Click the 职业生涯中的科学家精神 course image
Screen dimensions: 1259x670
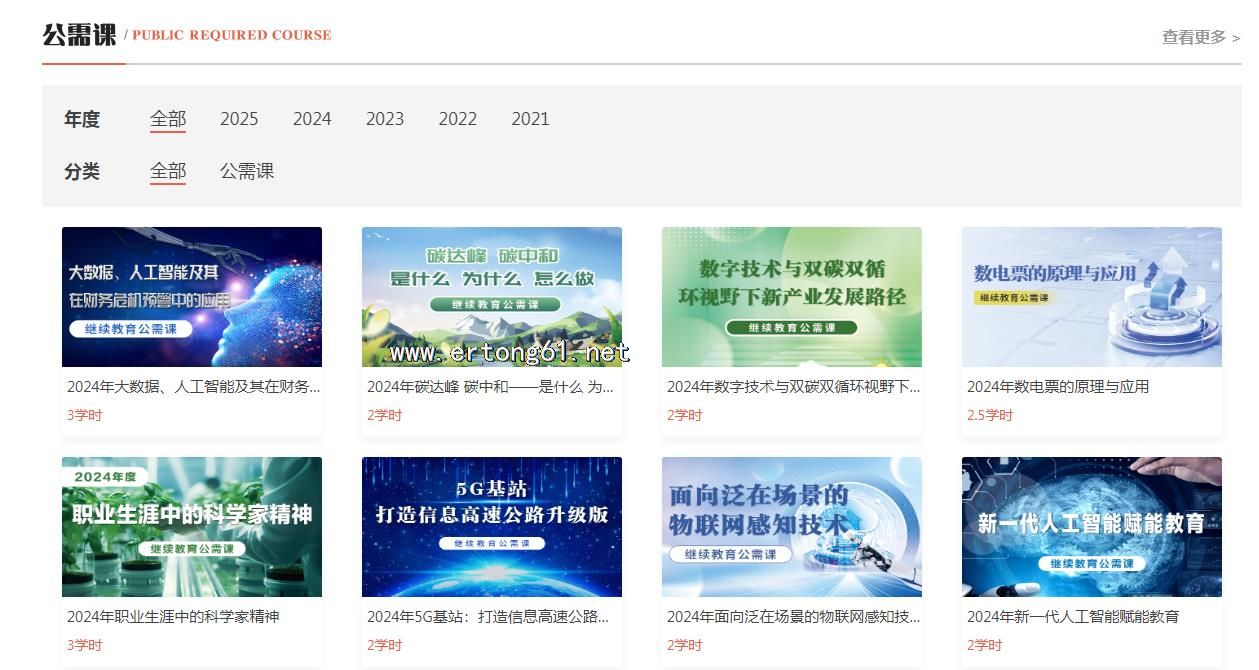click(192, 527)
